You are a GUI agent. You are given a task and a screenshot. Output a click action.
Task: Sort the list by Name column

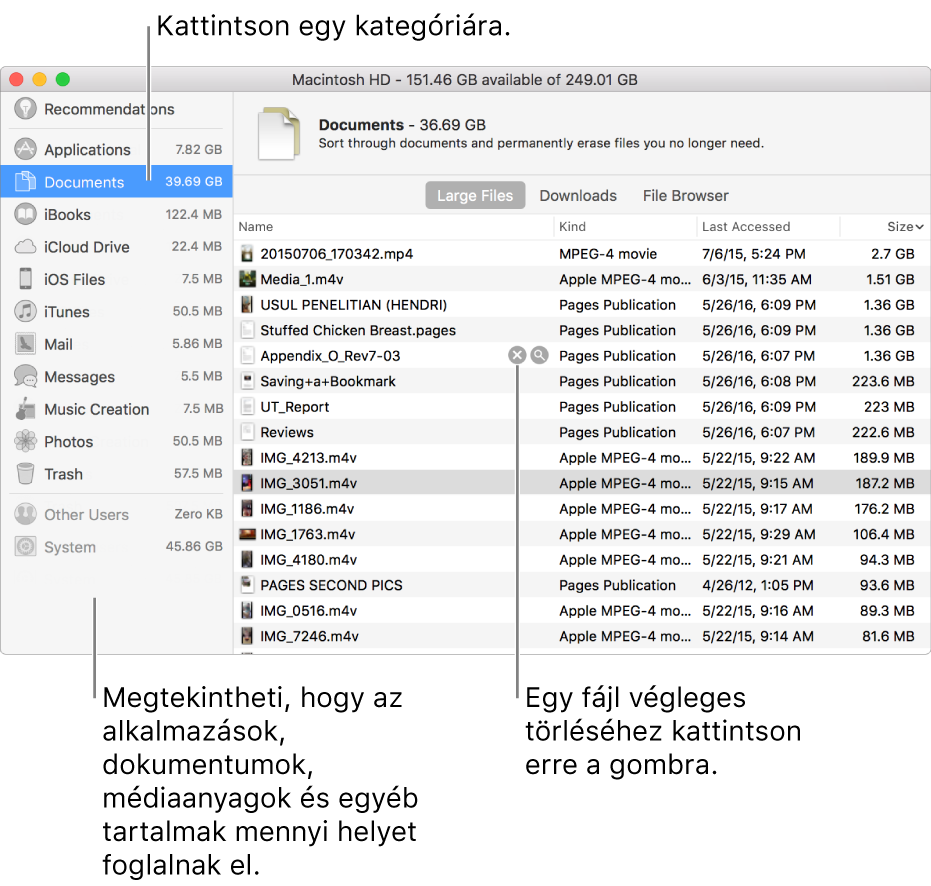[x=256, y=226]
